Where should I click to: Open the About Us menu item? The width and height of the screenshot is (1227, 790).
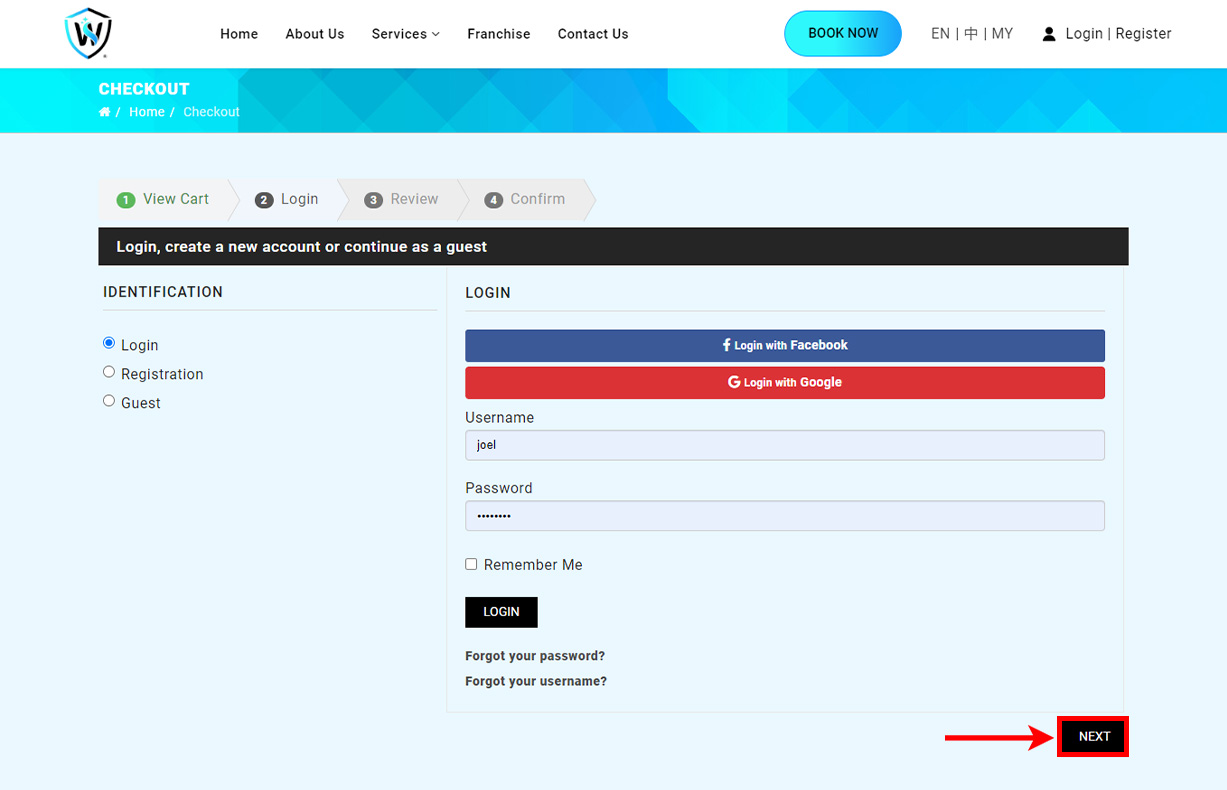pyautogui.click(x=314, y=34)
